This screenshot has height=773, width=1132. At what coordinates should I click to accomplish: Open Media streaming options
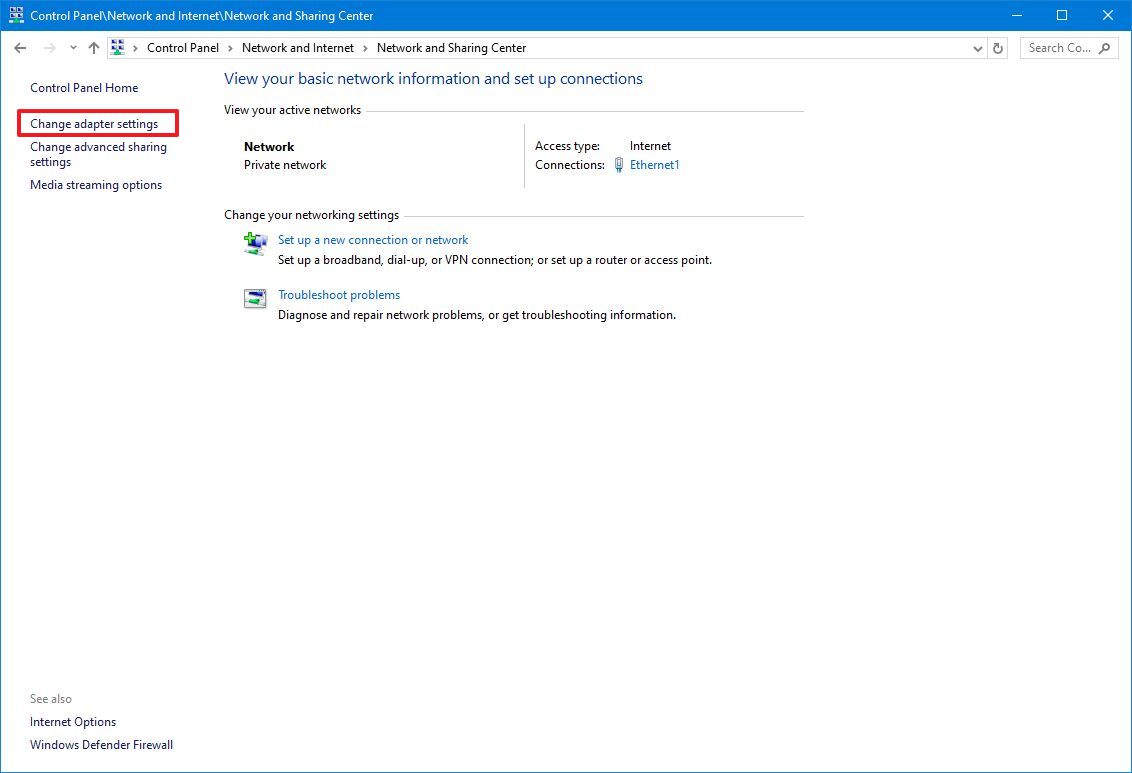[x=95, y=184]
